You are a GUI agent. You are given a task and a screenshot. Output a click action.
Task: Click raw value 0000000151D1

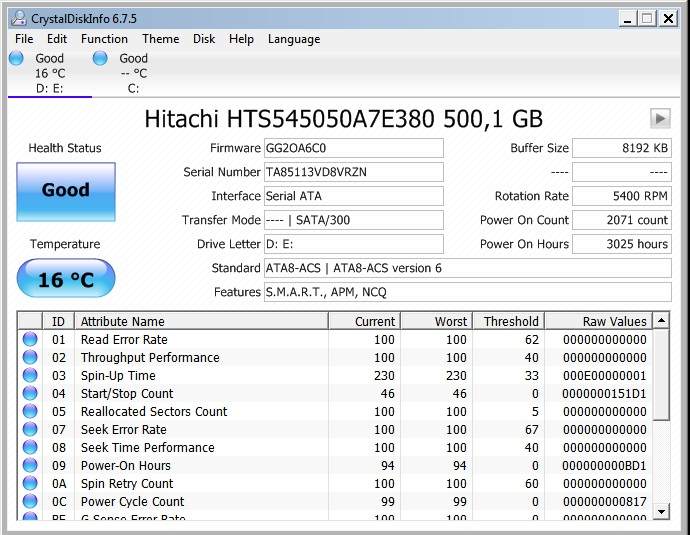pyautogui.click(x=604, y=394)
